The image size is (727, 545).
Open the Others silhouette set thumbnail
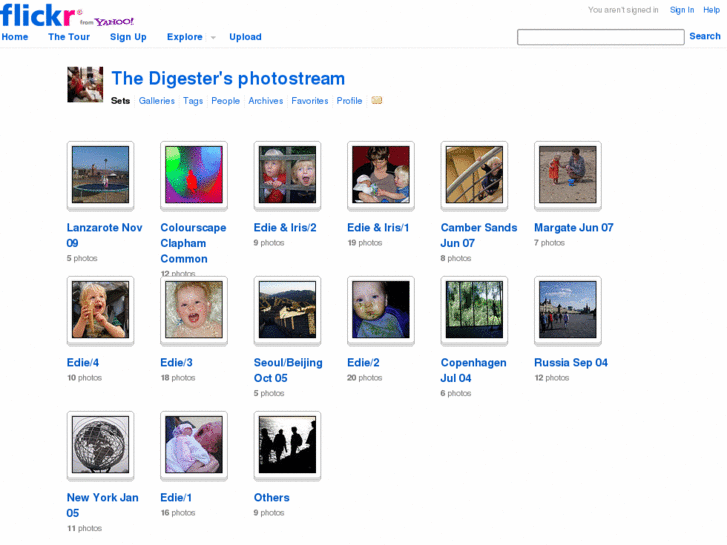(287, 445)
